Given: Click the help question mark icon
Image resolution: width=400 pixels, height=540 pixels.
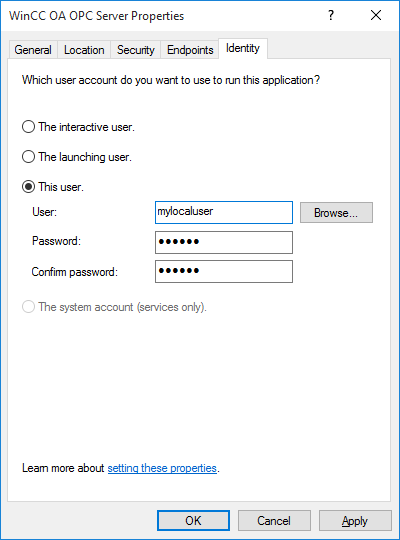Looking at the screenshot, I should click(x=331, y=15).
